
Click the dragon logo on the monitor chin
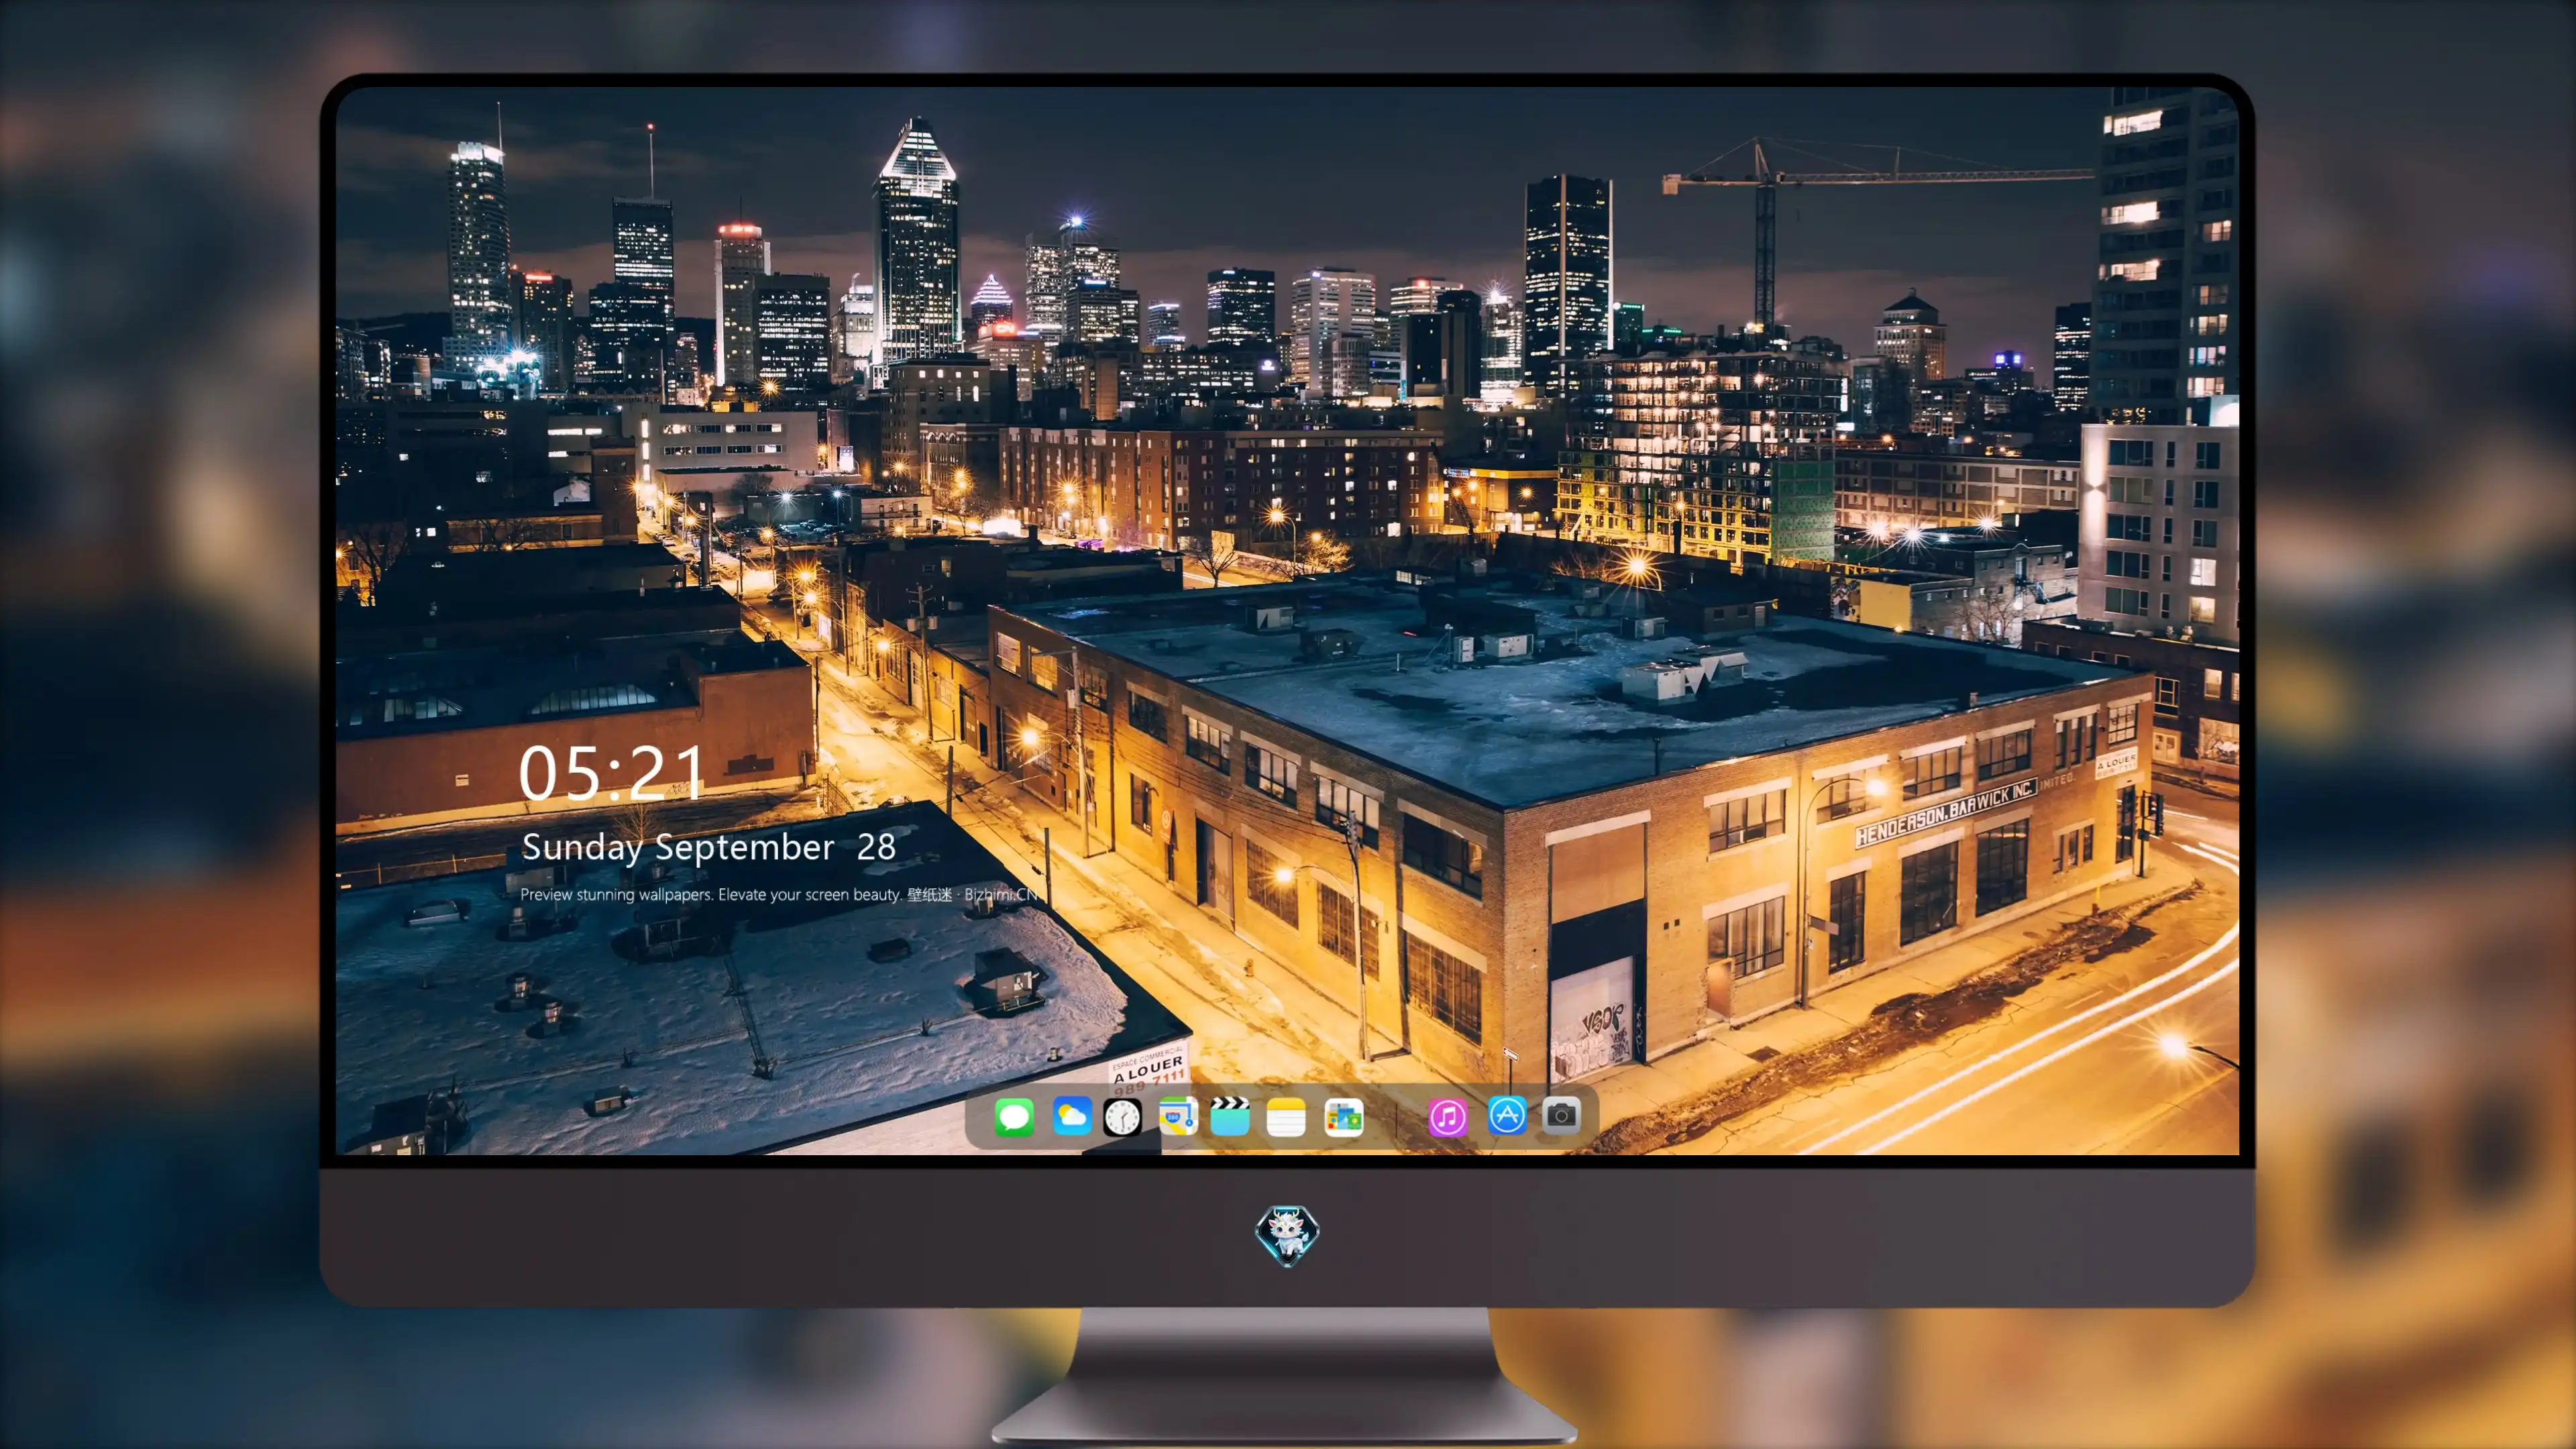[x=1287, y=1235]
